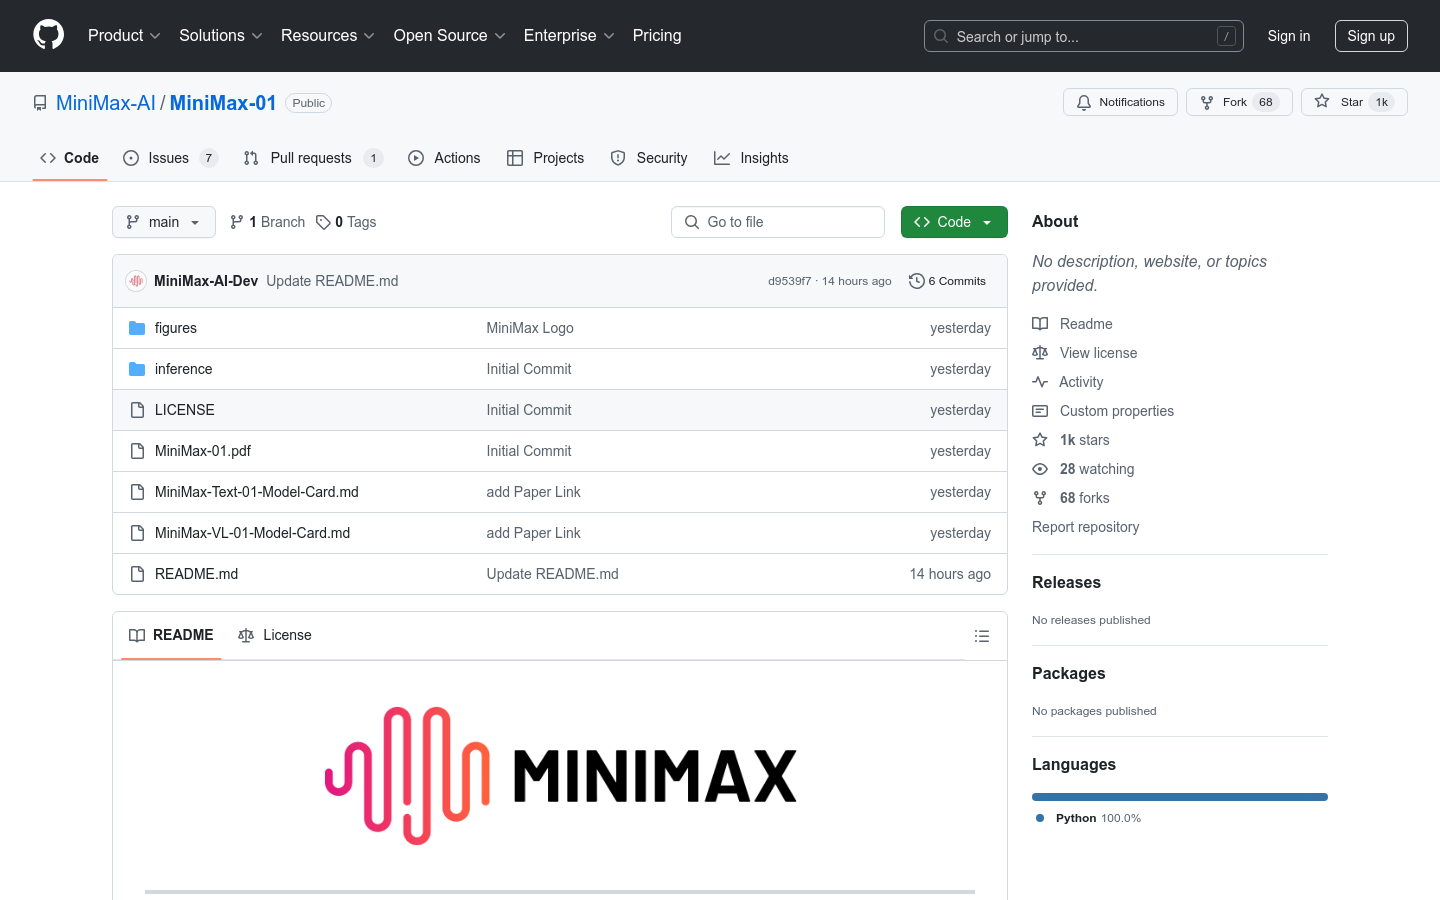The width and height of the screenshot is (1440, 900).
Task: Open the 'Update README.md' latest commit message
Action: [x=332, y=281]
